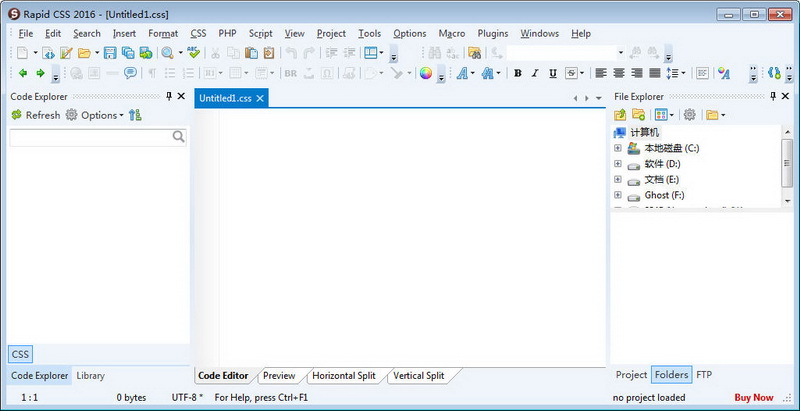Screen dimensions: 800x411
Task: Select the 软件 (D:) drive
Action: [663, 164]
